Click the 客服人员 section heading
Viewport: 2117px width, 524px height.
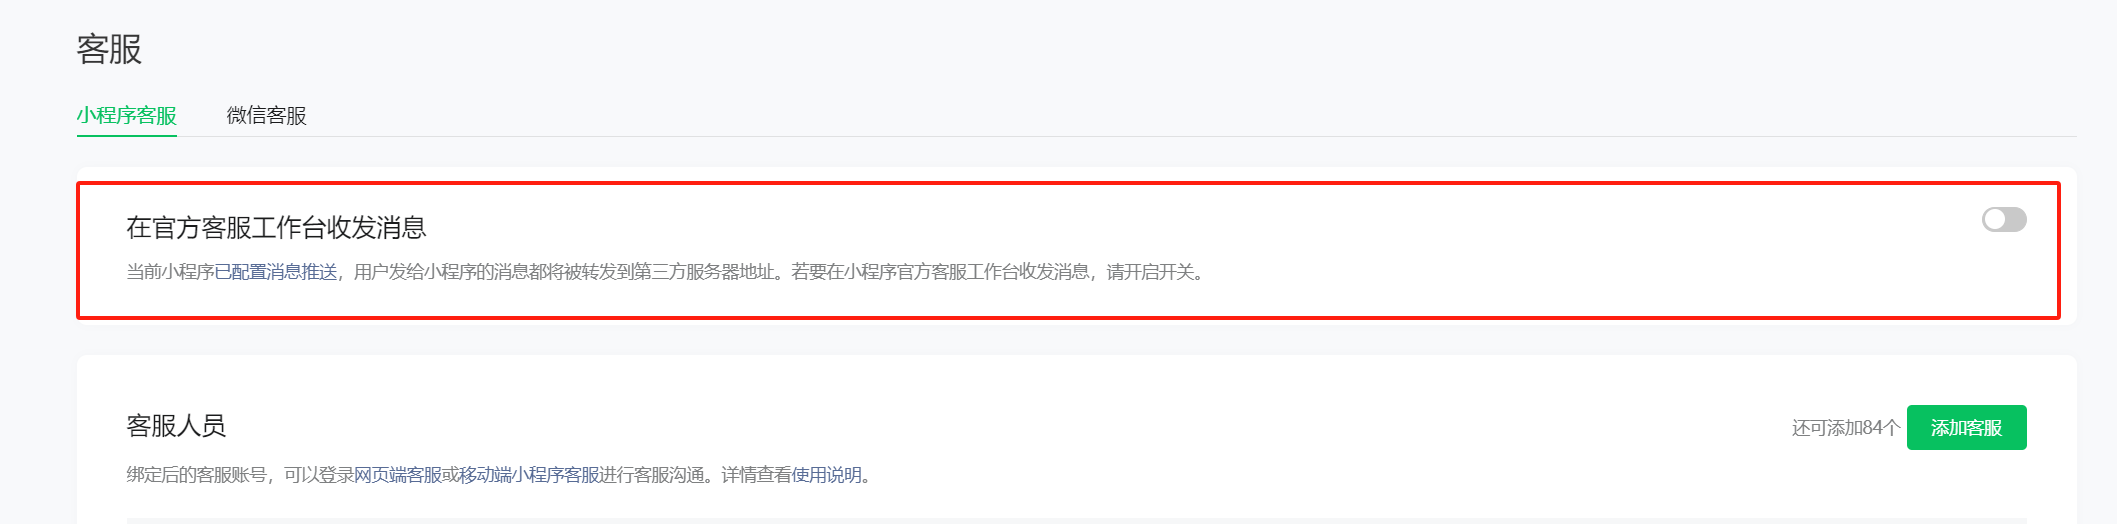click(176, 426)
